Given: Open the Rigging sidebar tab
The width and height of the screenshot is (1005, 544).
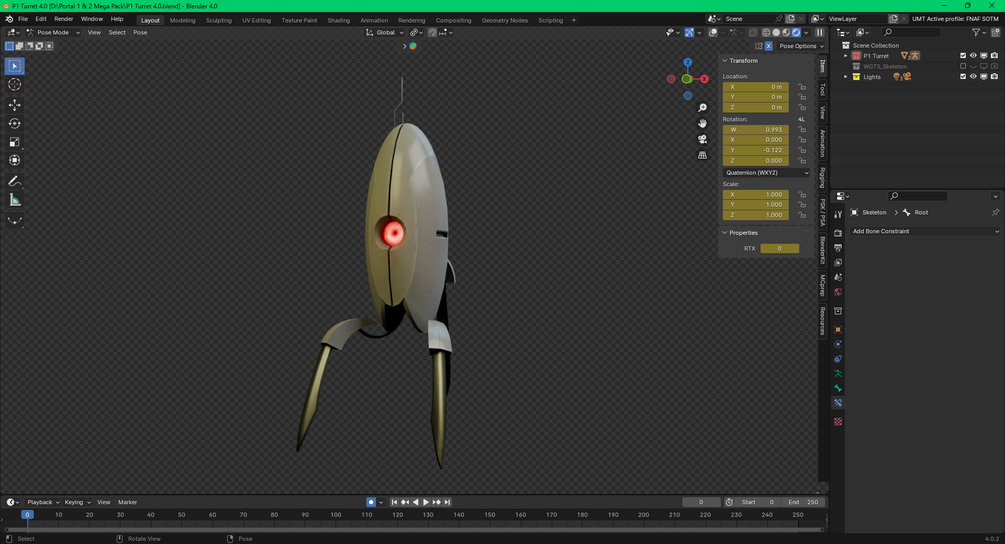Looking at the screenshot, I should (x=822, y=177).
